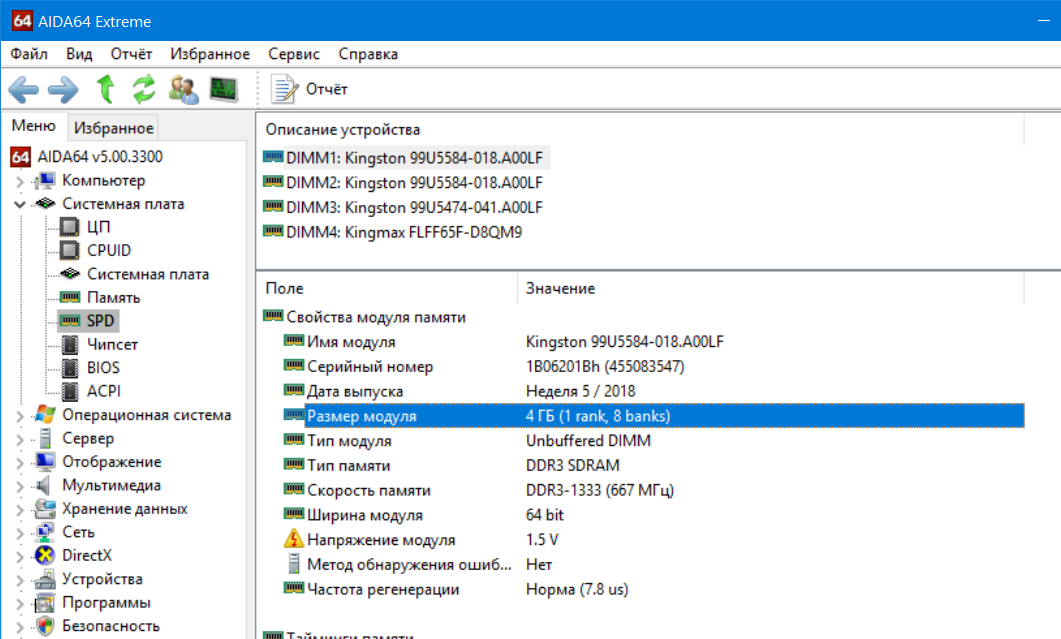Open the Отчёт menu in the menu bar

131,54
